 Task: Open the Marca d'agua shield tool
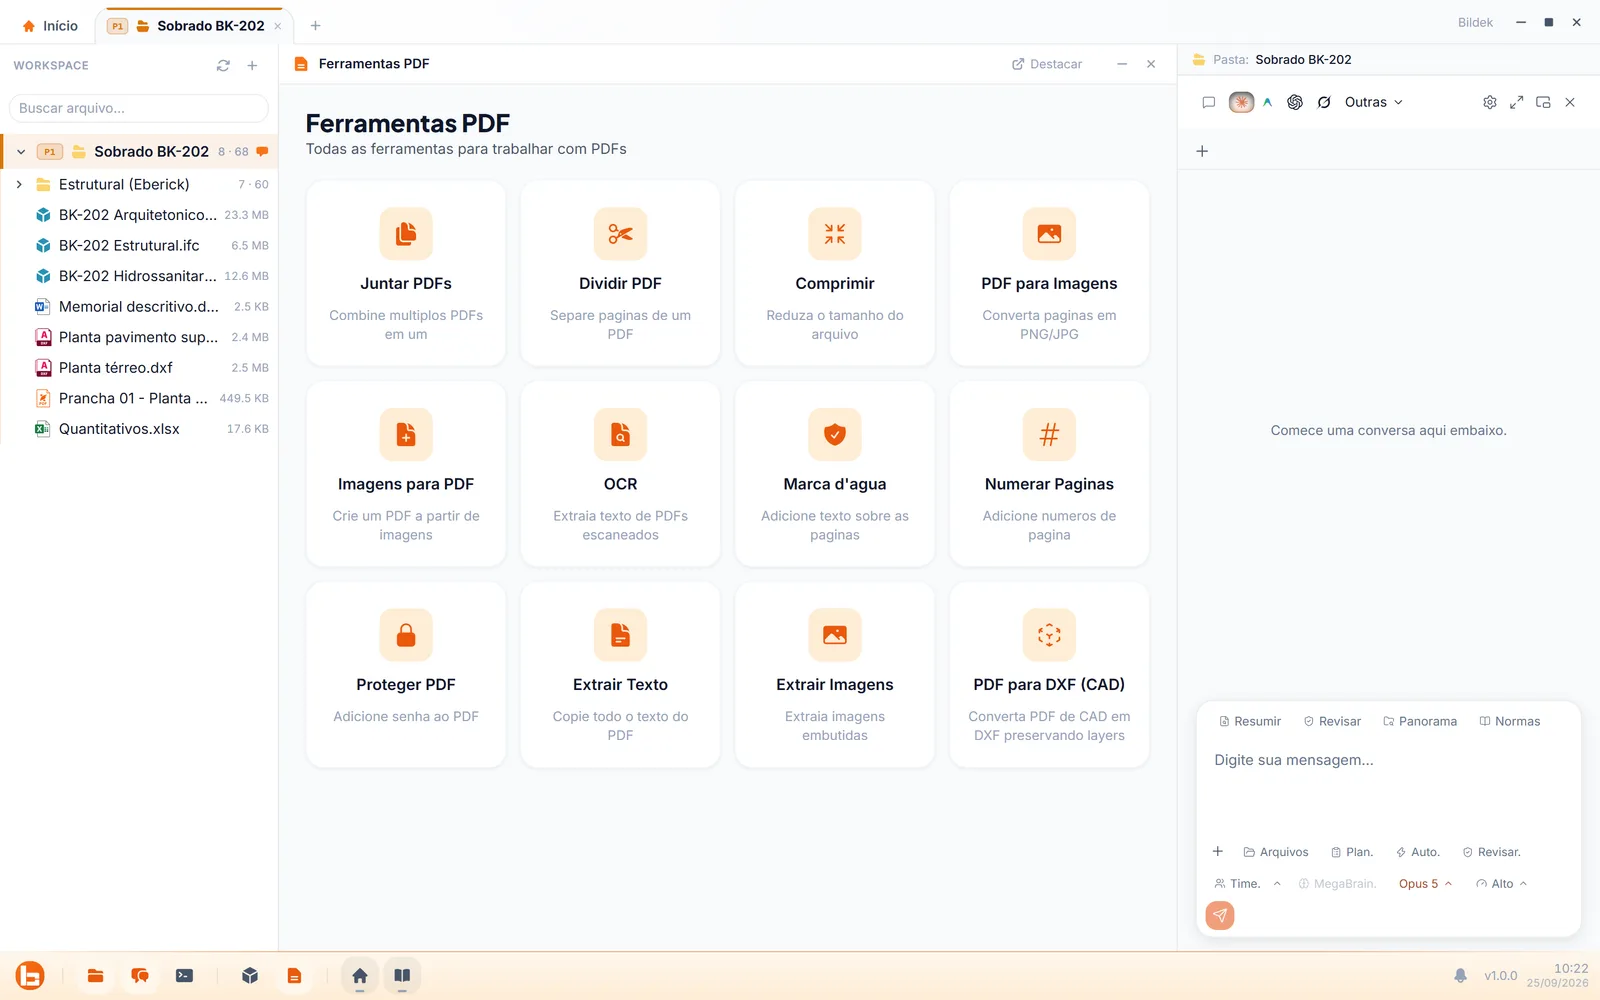point(835,474)
